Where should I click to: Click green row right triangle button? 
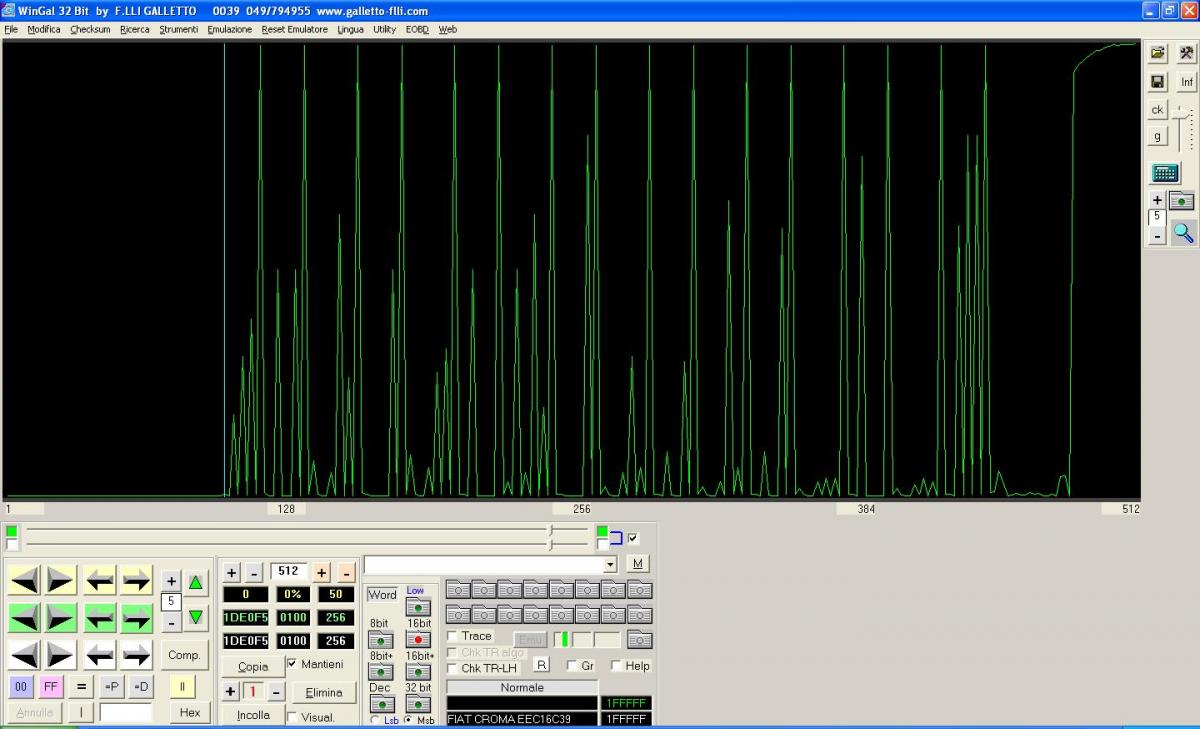60,617
